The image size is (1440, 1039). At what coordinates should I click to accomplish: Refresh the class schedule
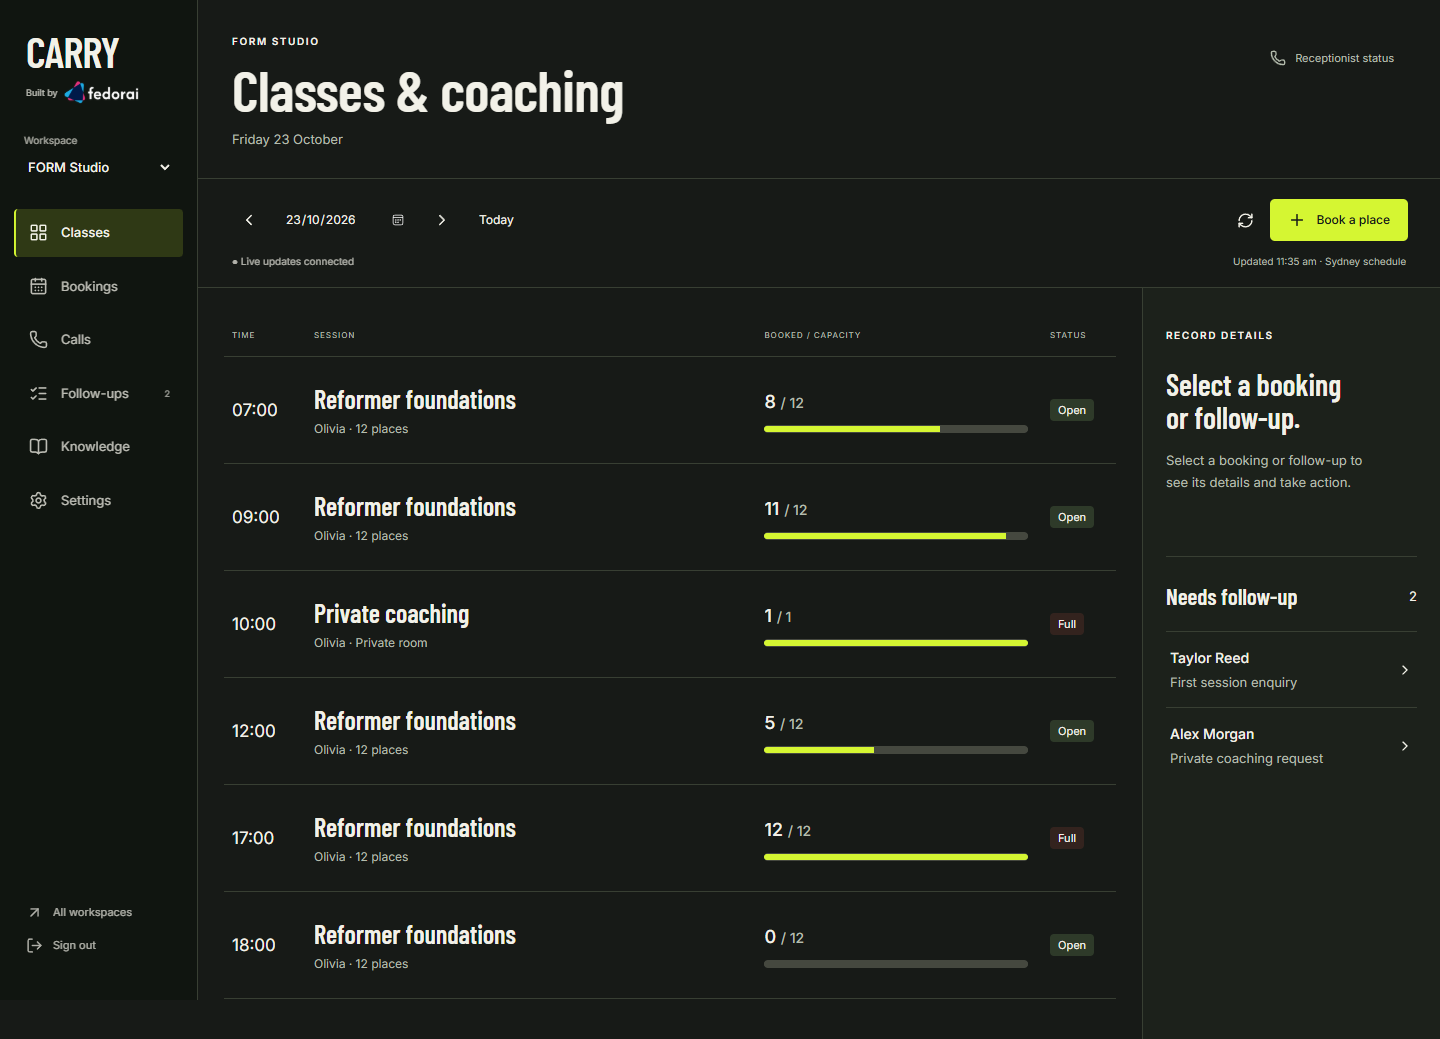(x=1245, y=220)
